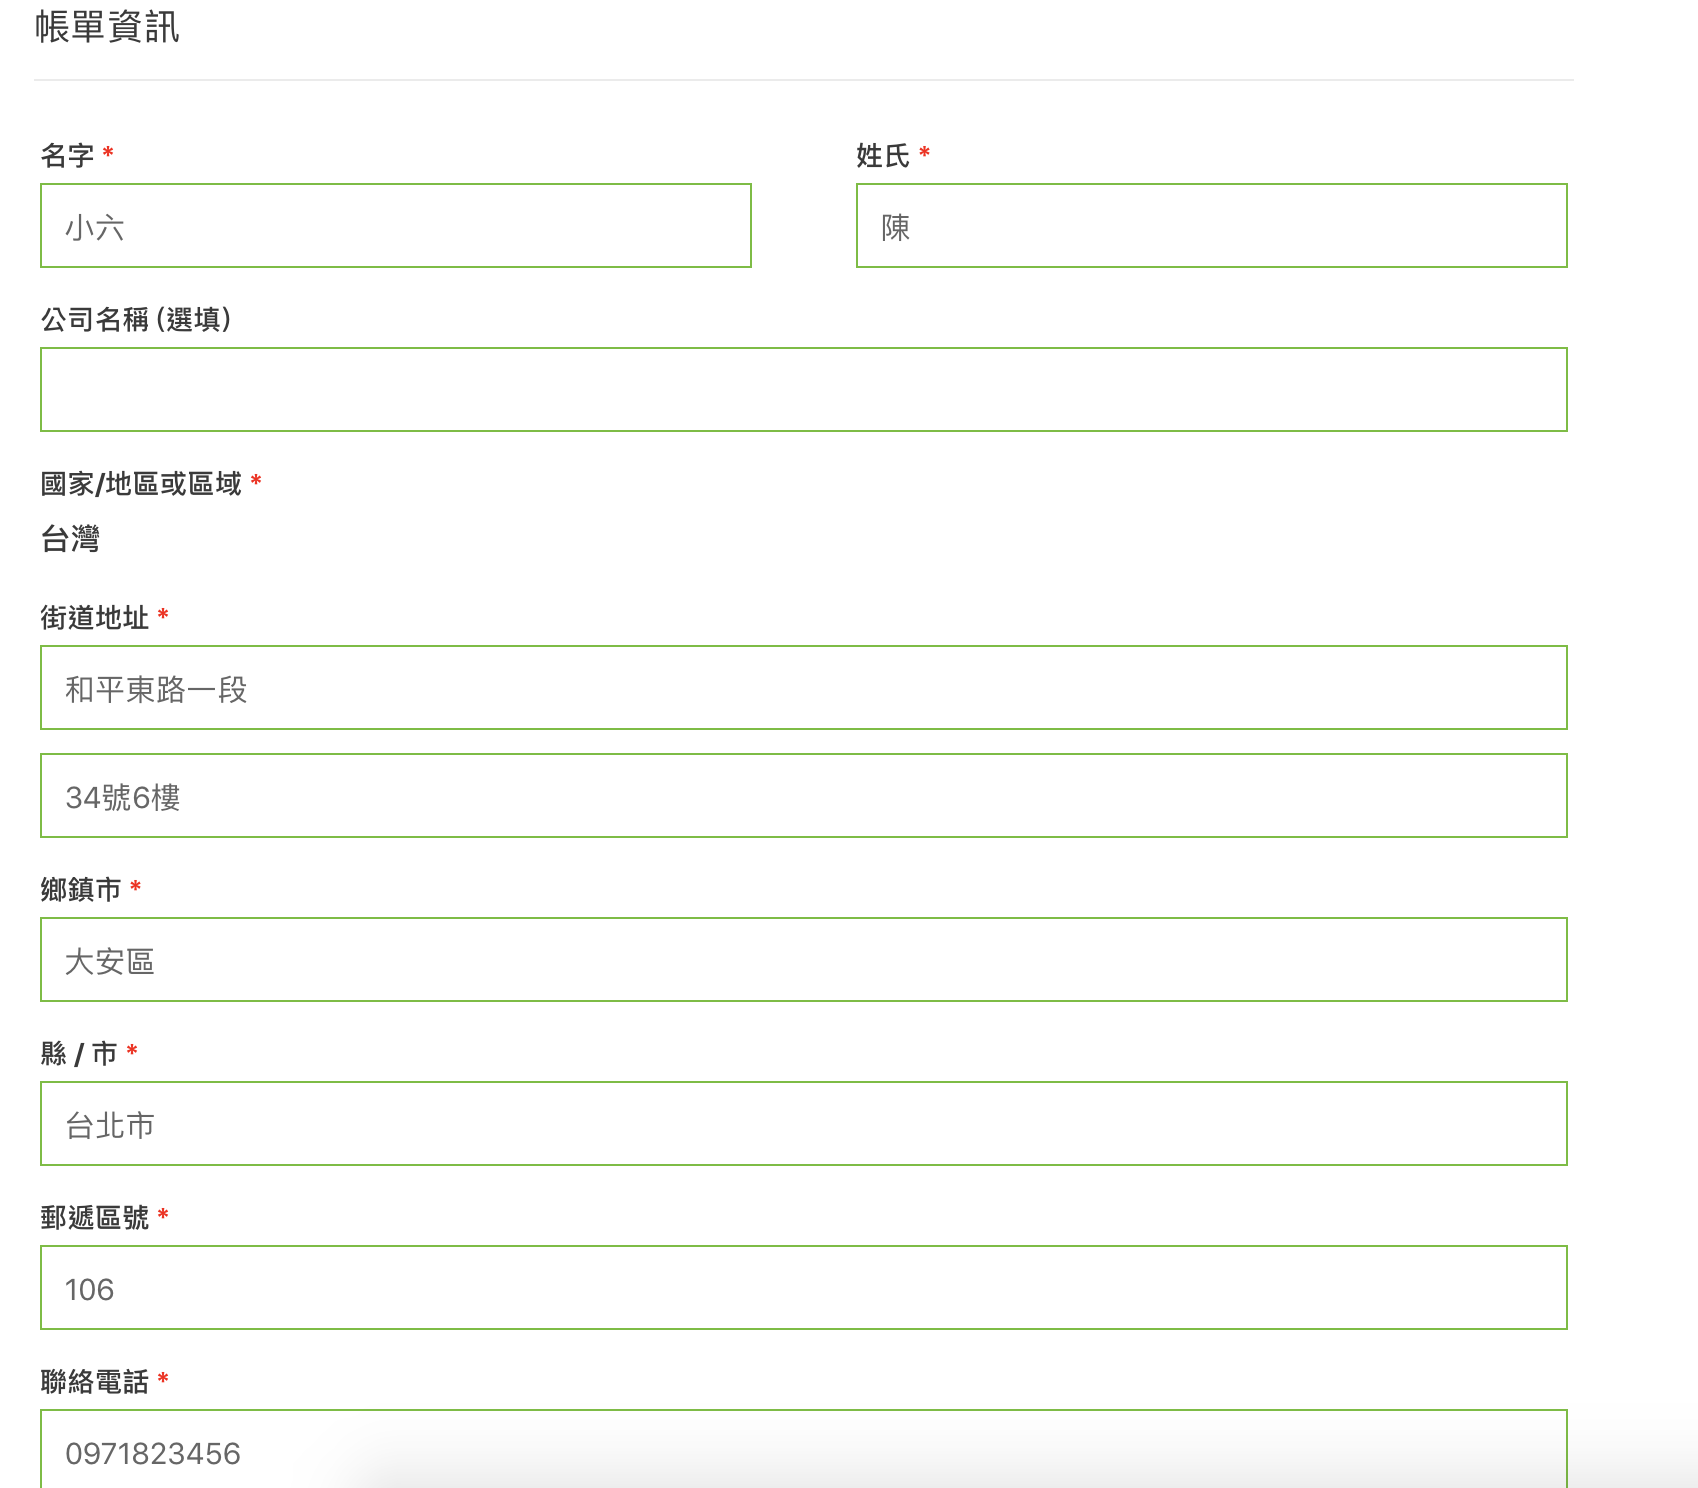Screen dimensions: 1698x1488
Task: Click the street address field 和平東路一段
Action: [803, 688]
